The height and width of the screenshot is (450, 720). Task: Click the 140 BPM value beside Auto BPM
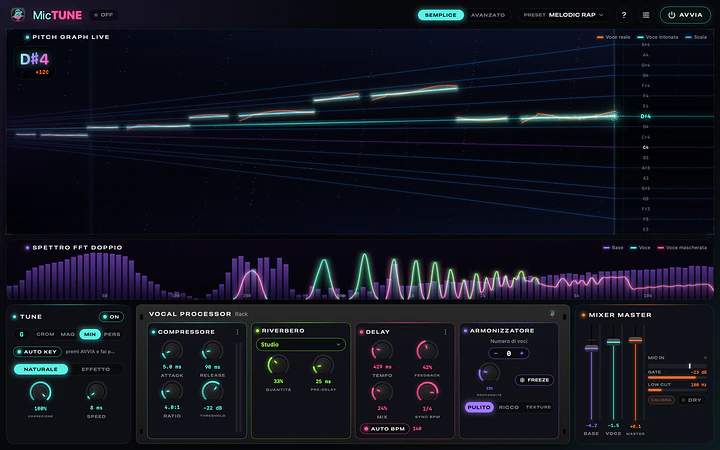[x=417, y=428]
